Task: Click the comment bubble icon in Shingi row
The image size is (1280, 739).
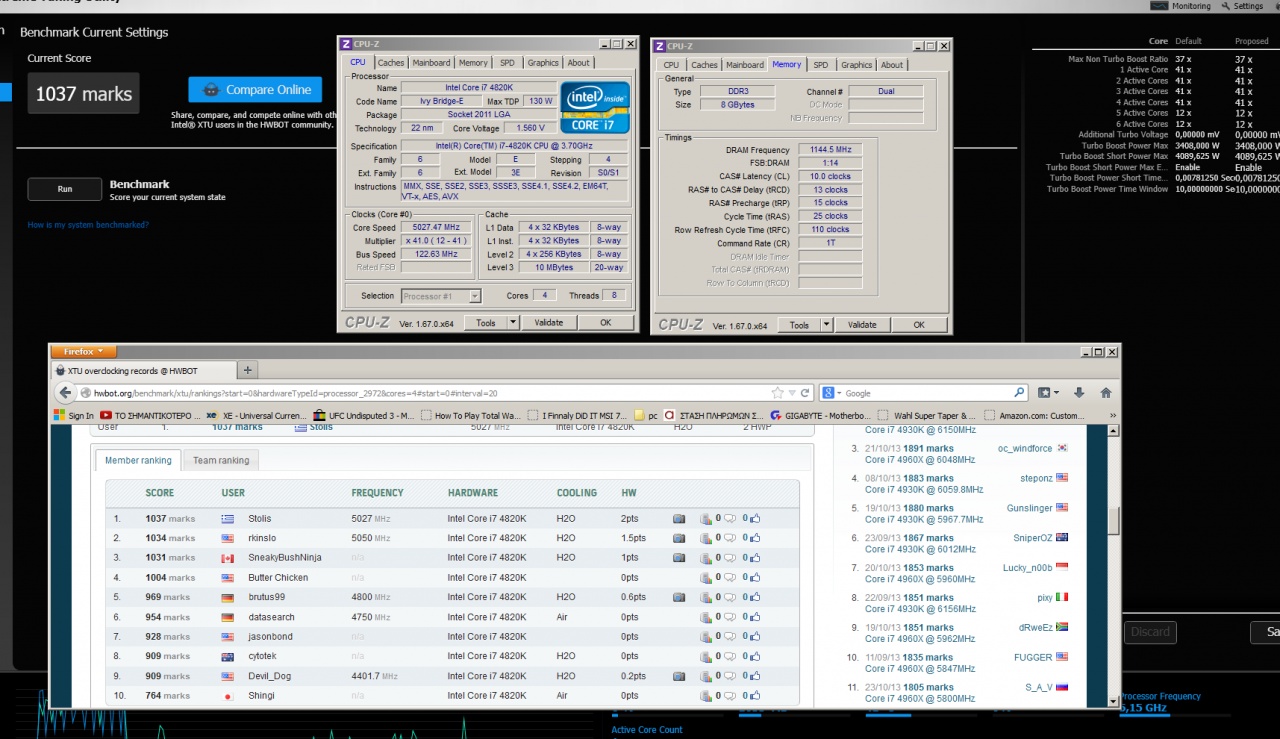Action: pyautogui.click(x=730, y=696)
